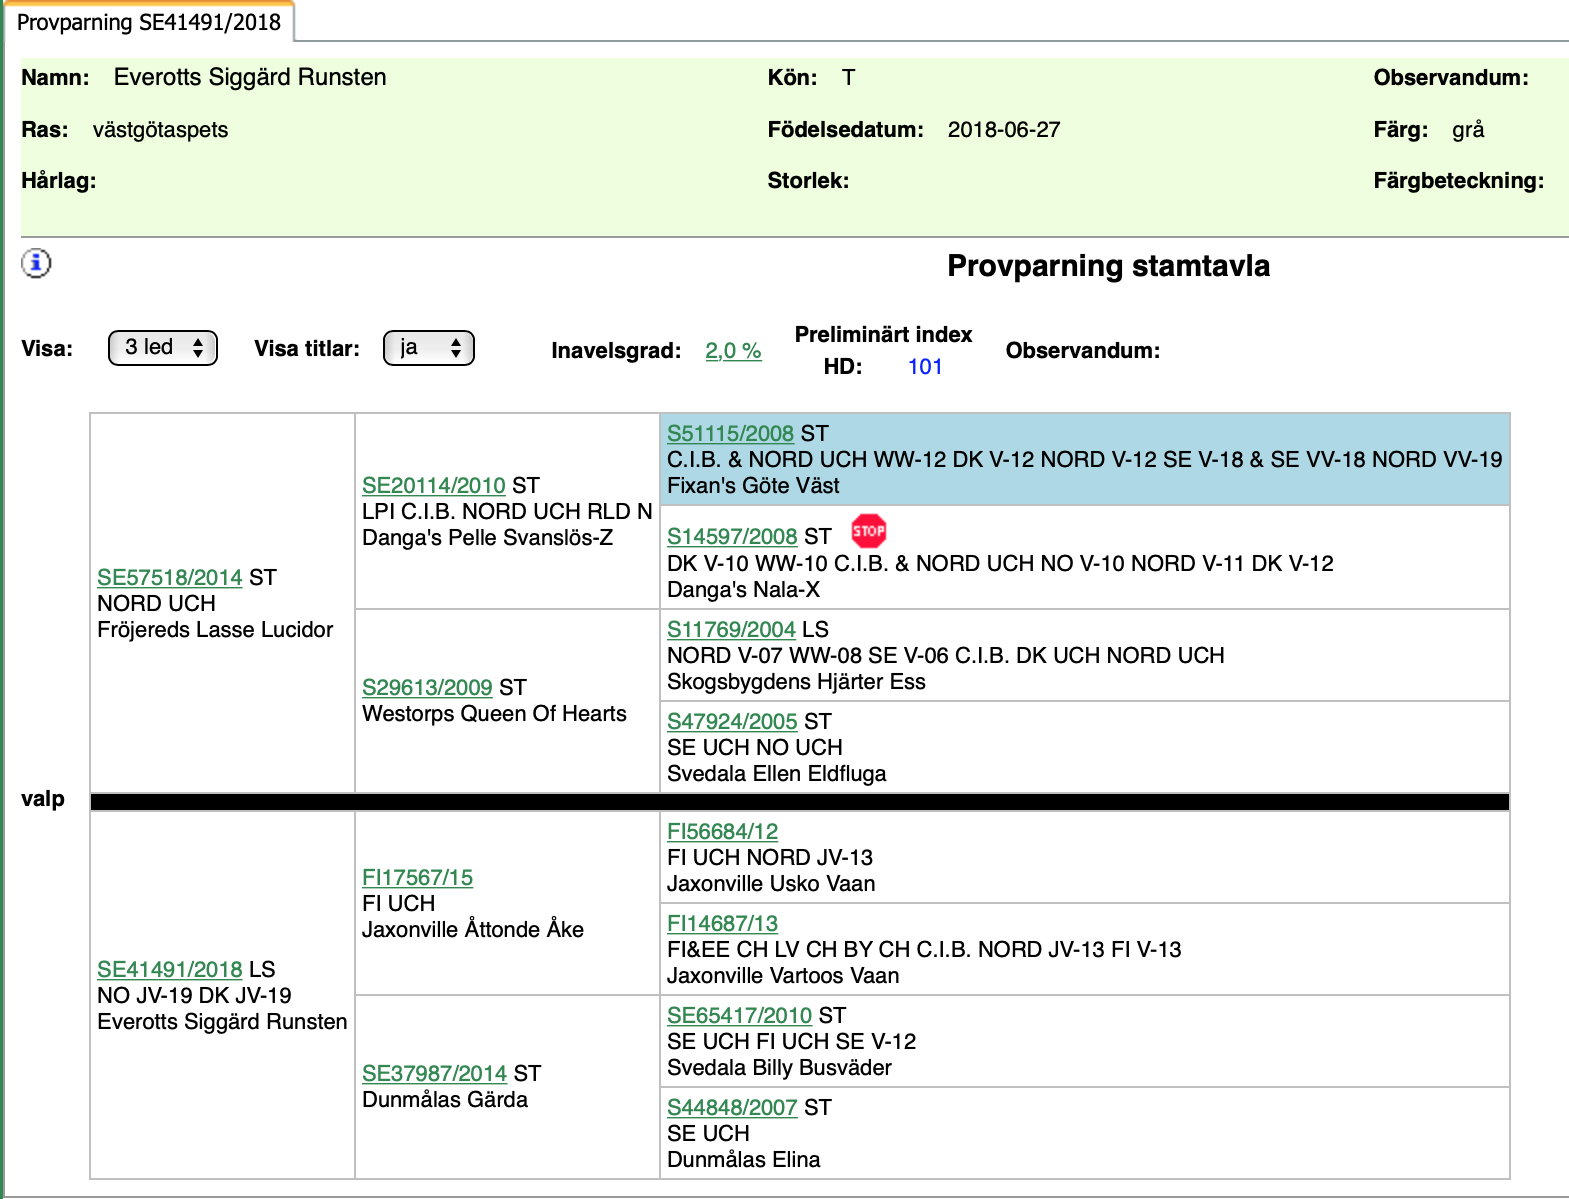The width and height of the screenshot is (1569, 1199).
Task: Click the HD index value 101
Action: (x=925, y=367)
